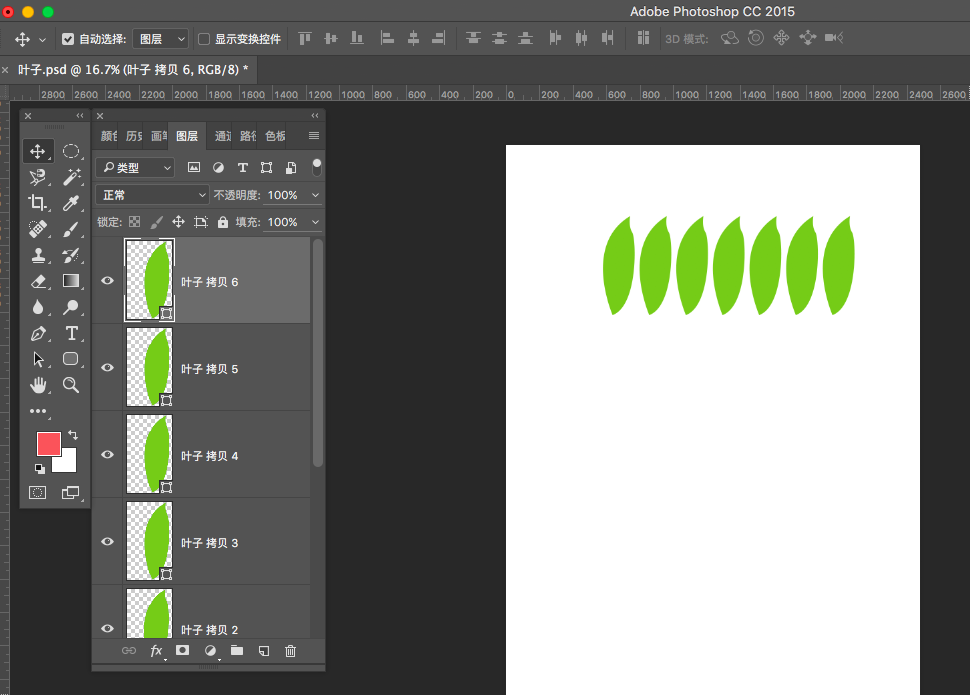
Task: Collapse the Layers panel group to icons
Action: (x=315, y=116)
